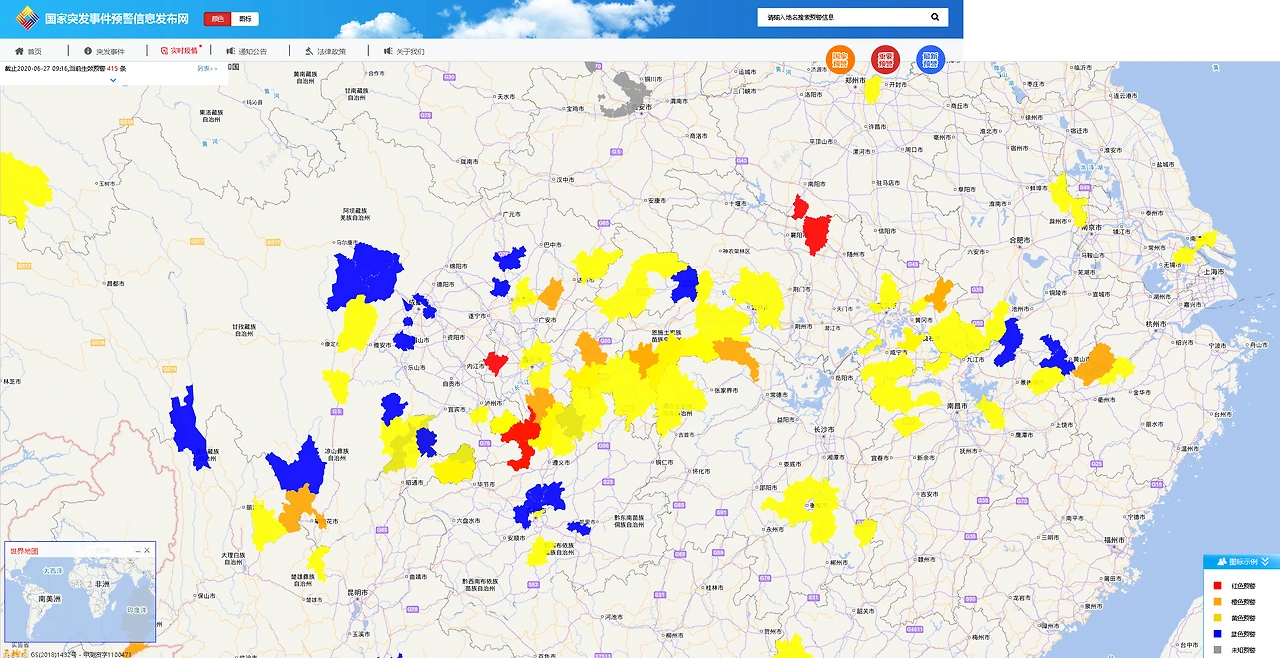Click the house icon for 首页
Image resolution: width=1280 pixels, height=658 pixels.
[19, 50]
